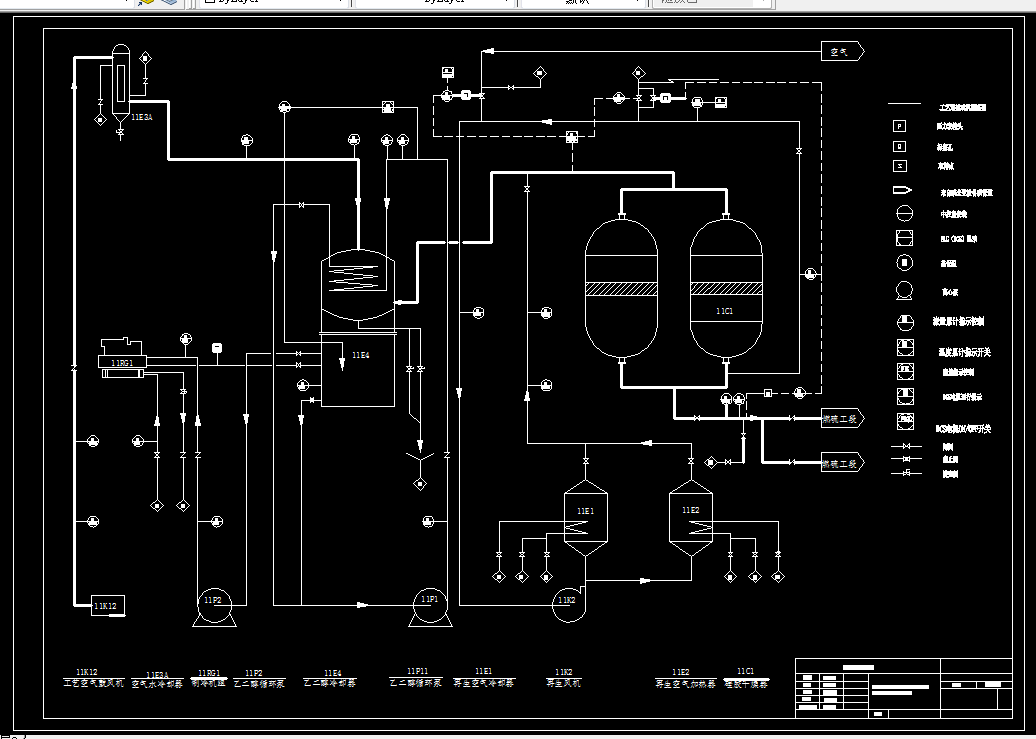Screen dimensions: 1036x739
Task: Click the 11P11 heading in the equipment list
Action: pos(418,671)
